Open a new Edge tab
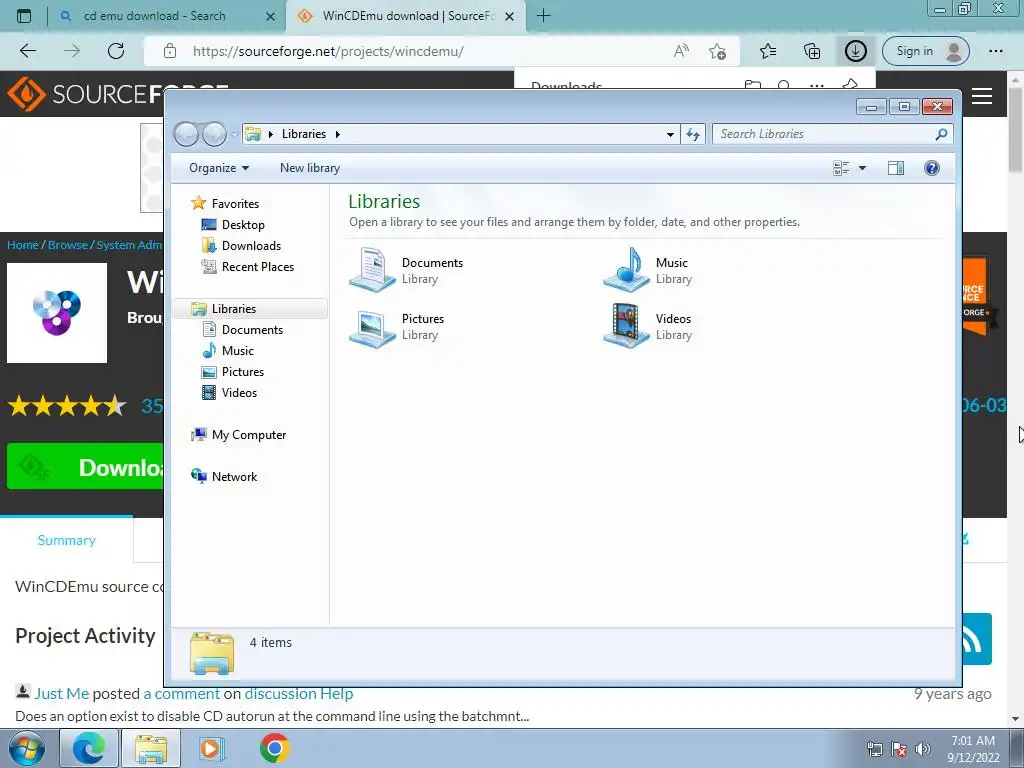 543,16
